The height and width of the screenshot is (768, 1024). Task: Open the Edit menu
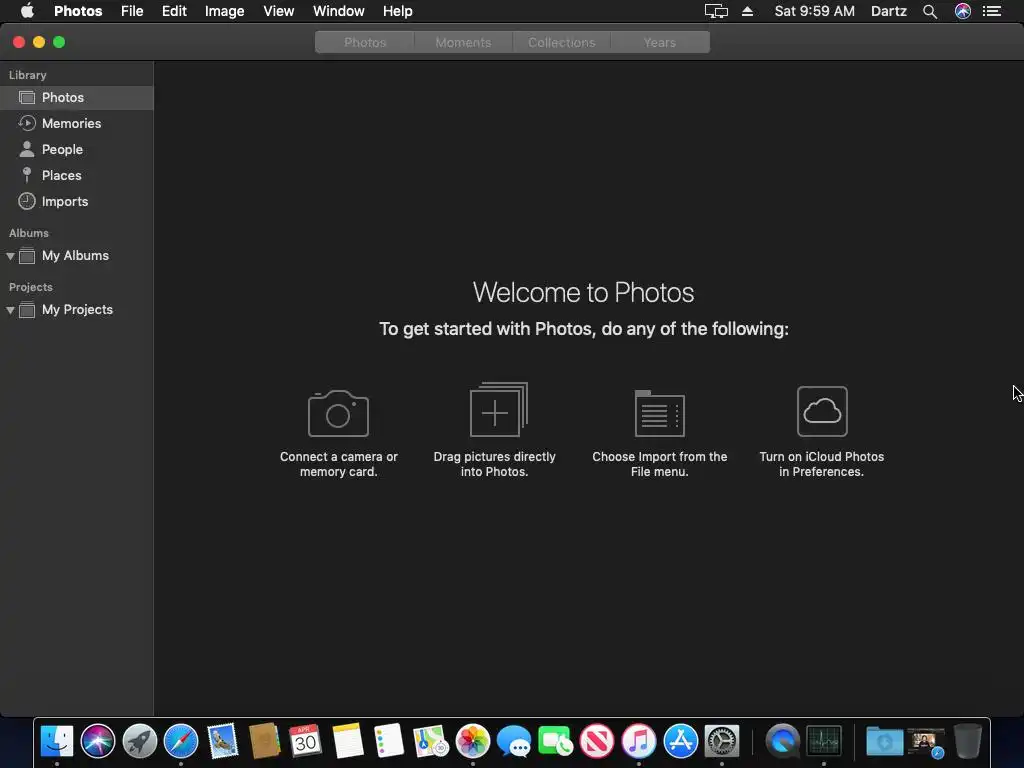(x=174, y=11)
